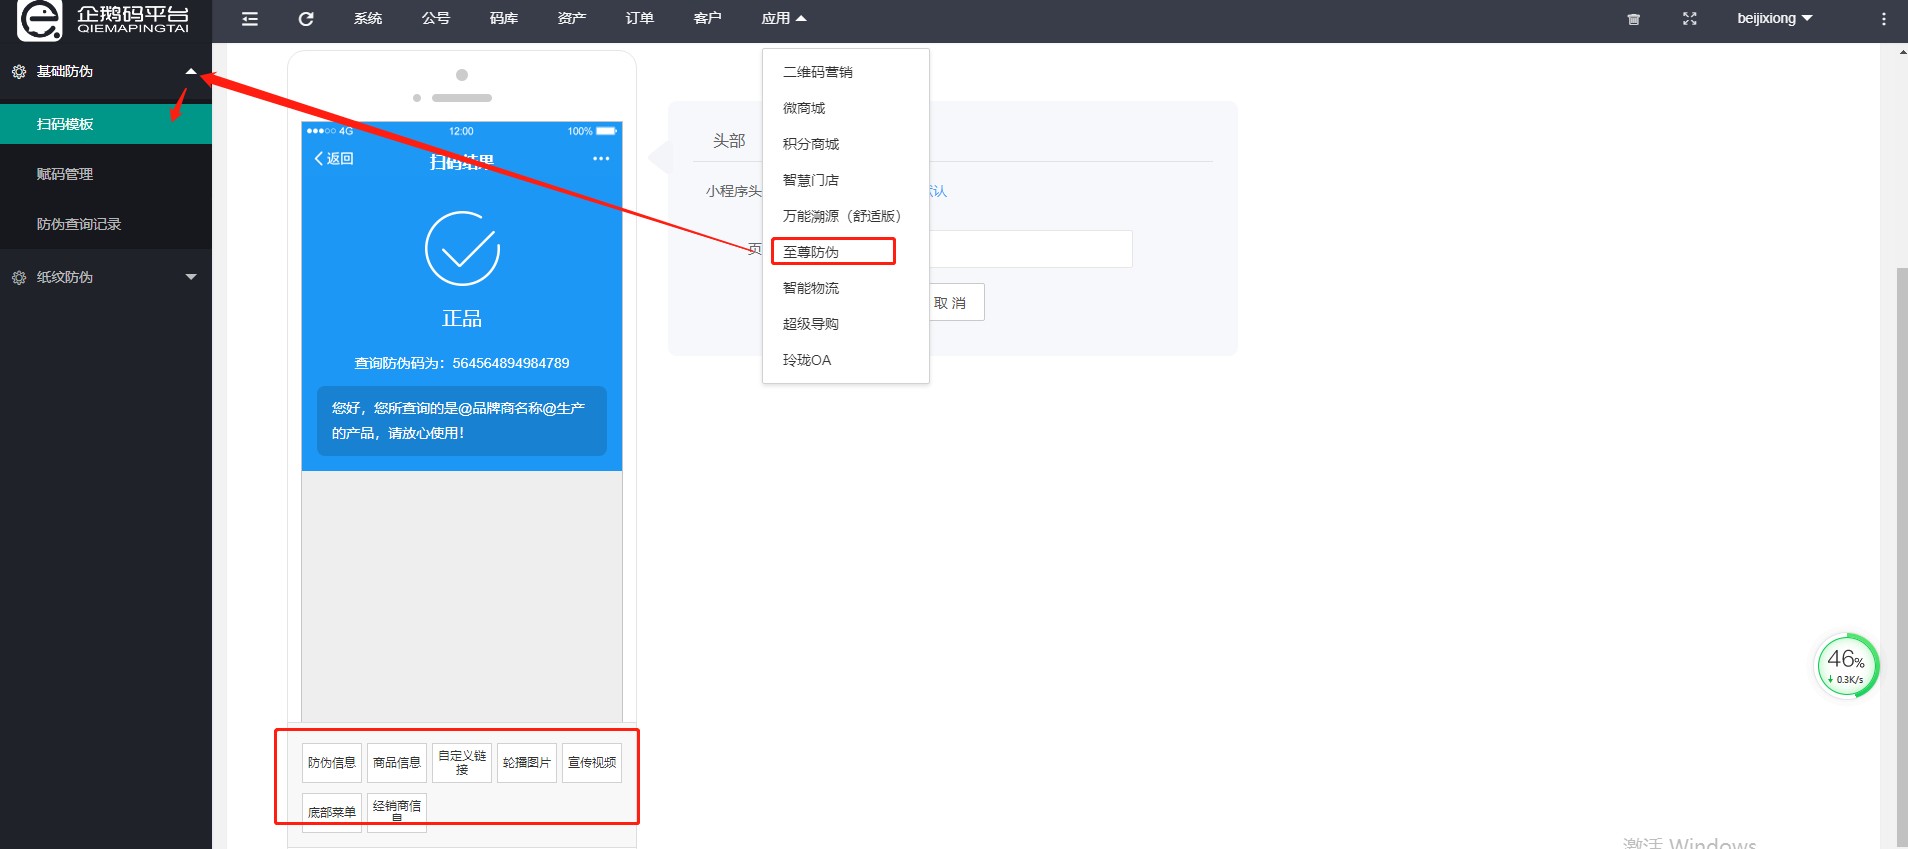Screen dimensions: 1908x849
Task: Select 智能物流 from the app menu
Action: click(x=846, y=288)
